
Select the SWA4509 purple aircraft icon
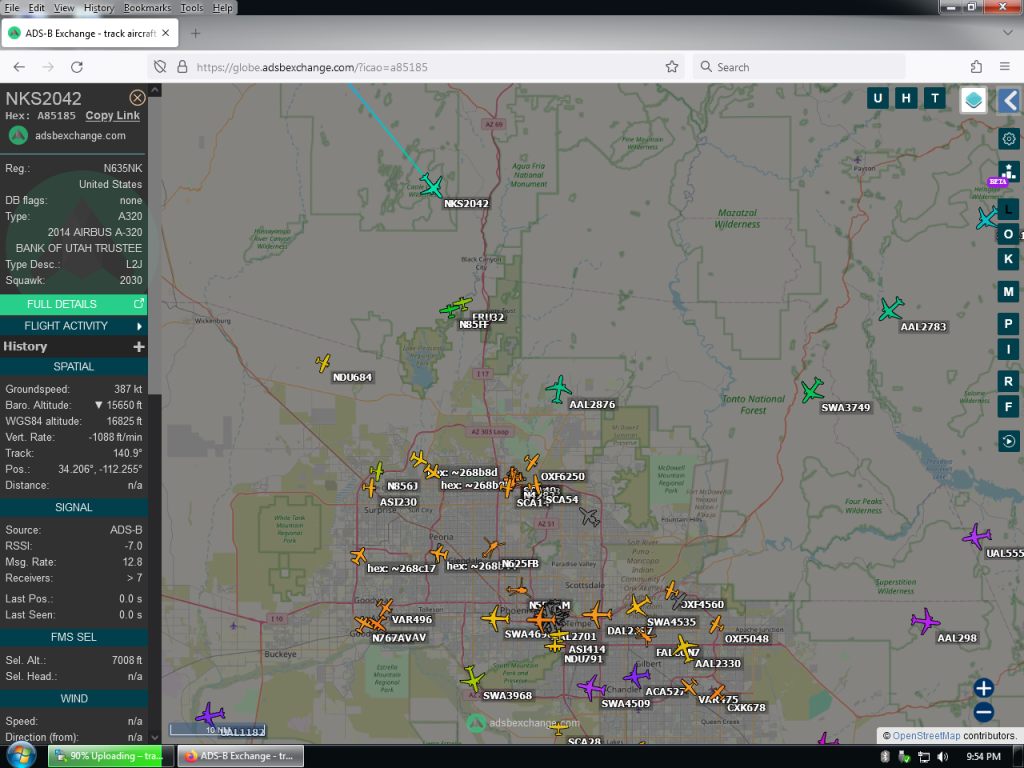(x=592, y=688)
